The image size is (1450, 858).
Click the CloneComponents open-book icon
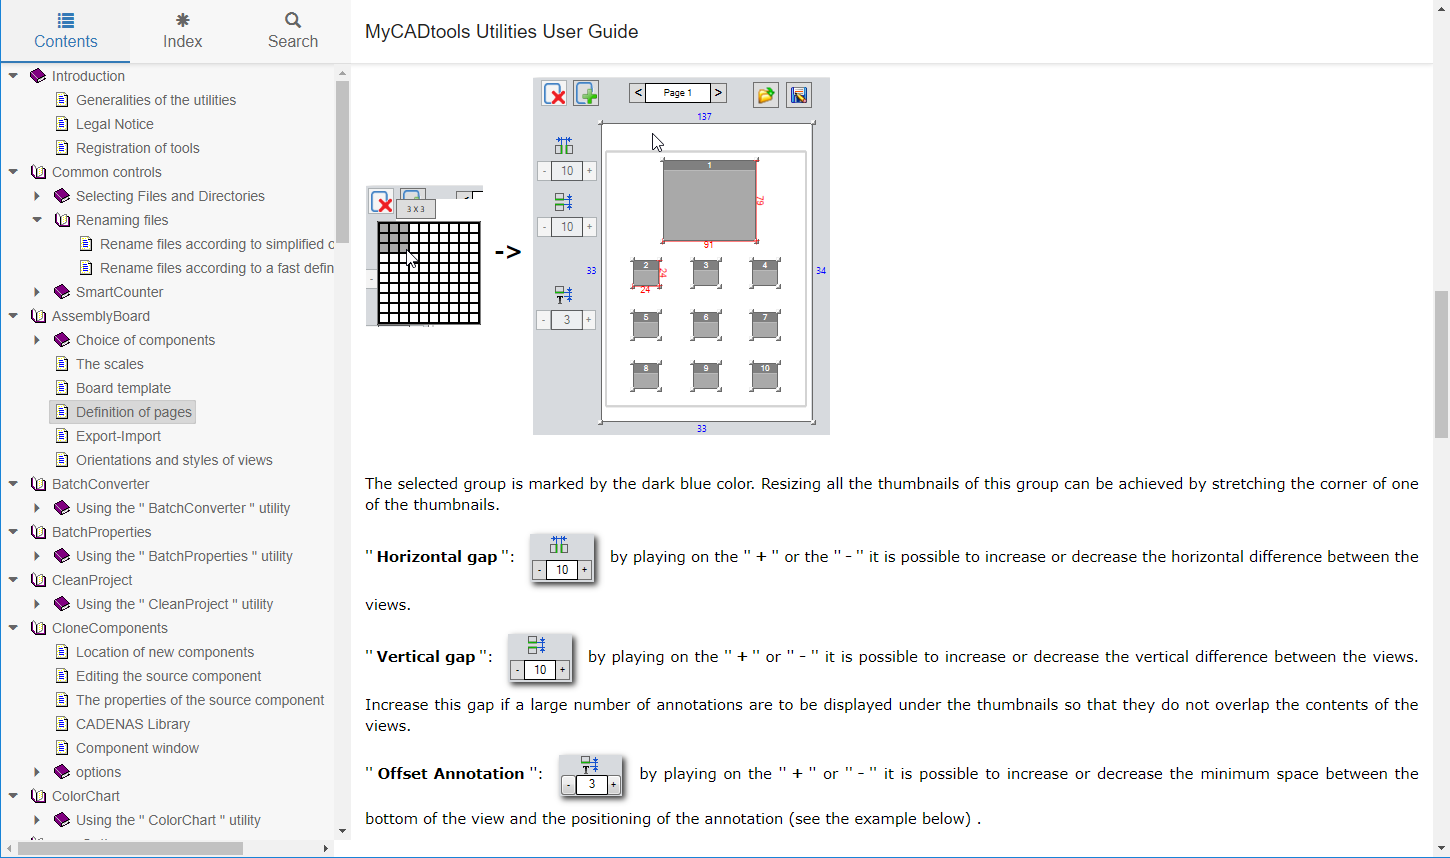pos(38,628)
